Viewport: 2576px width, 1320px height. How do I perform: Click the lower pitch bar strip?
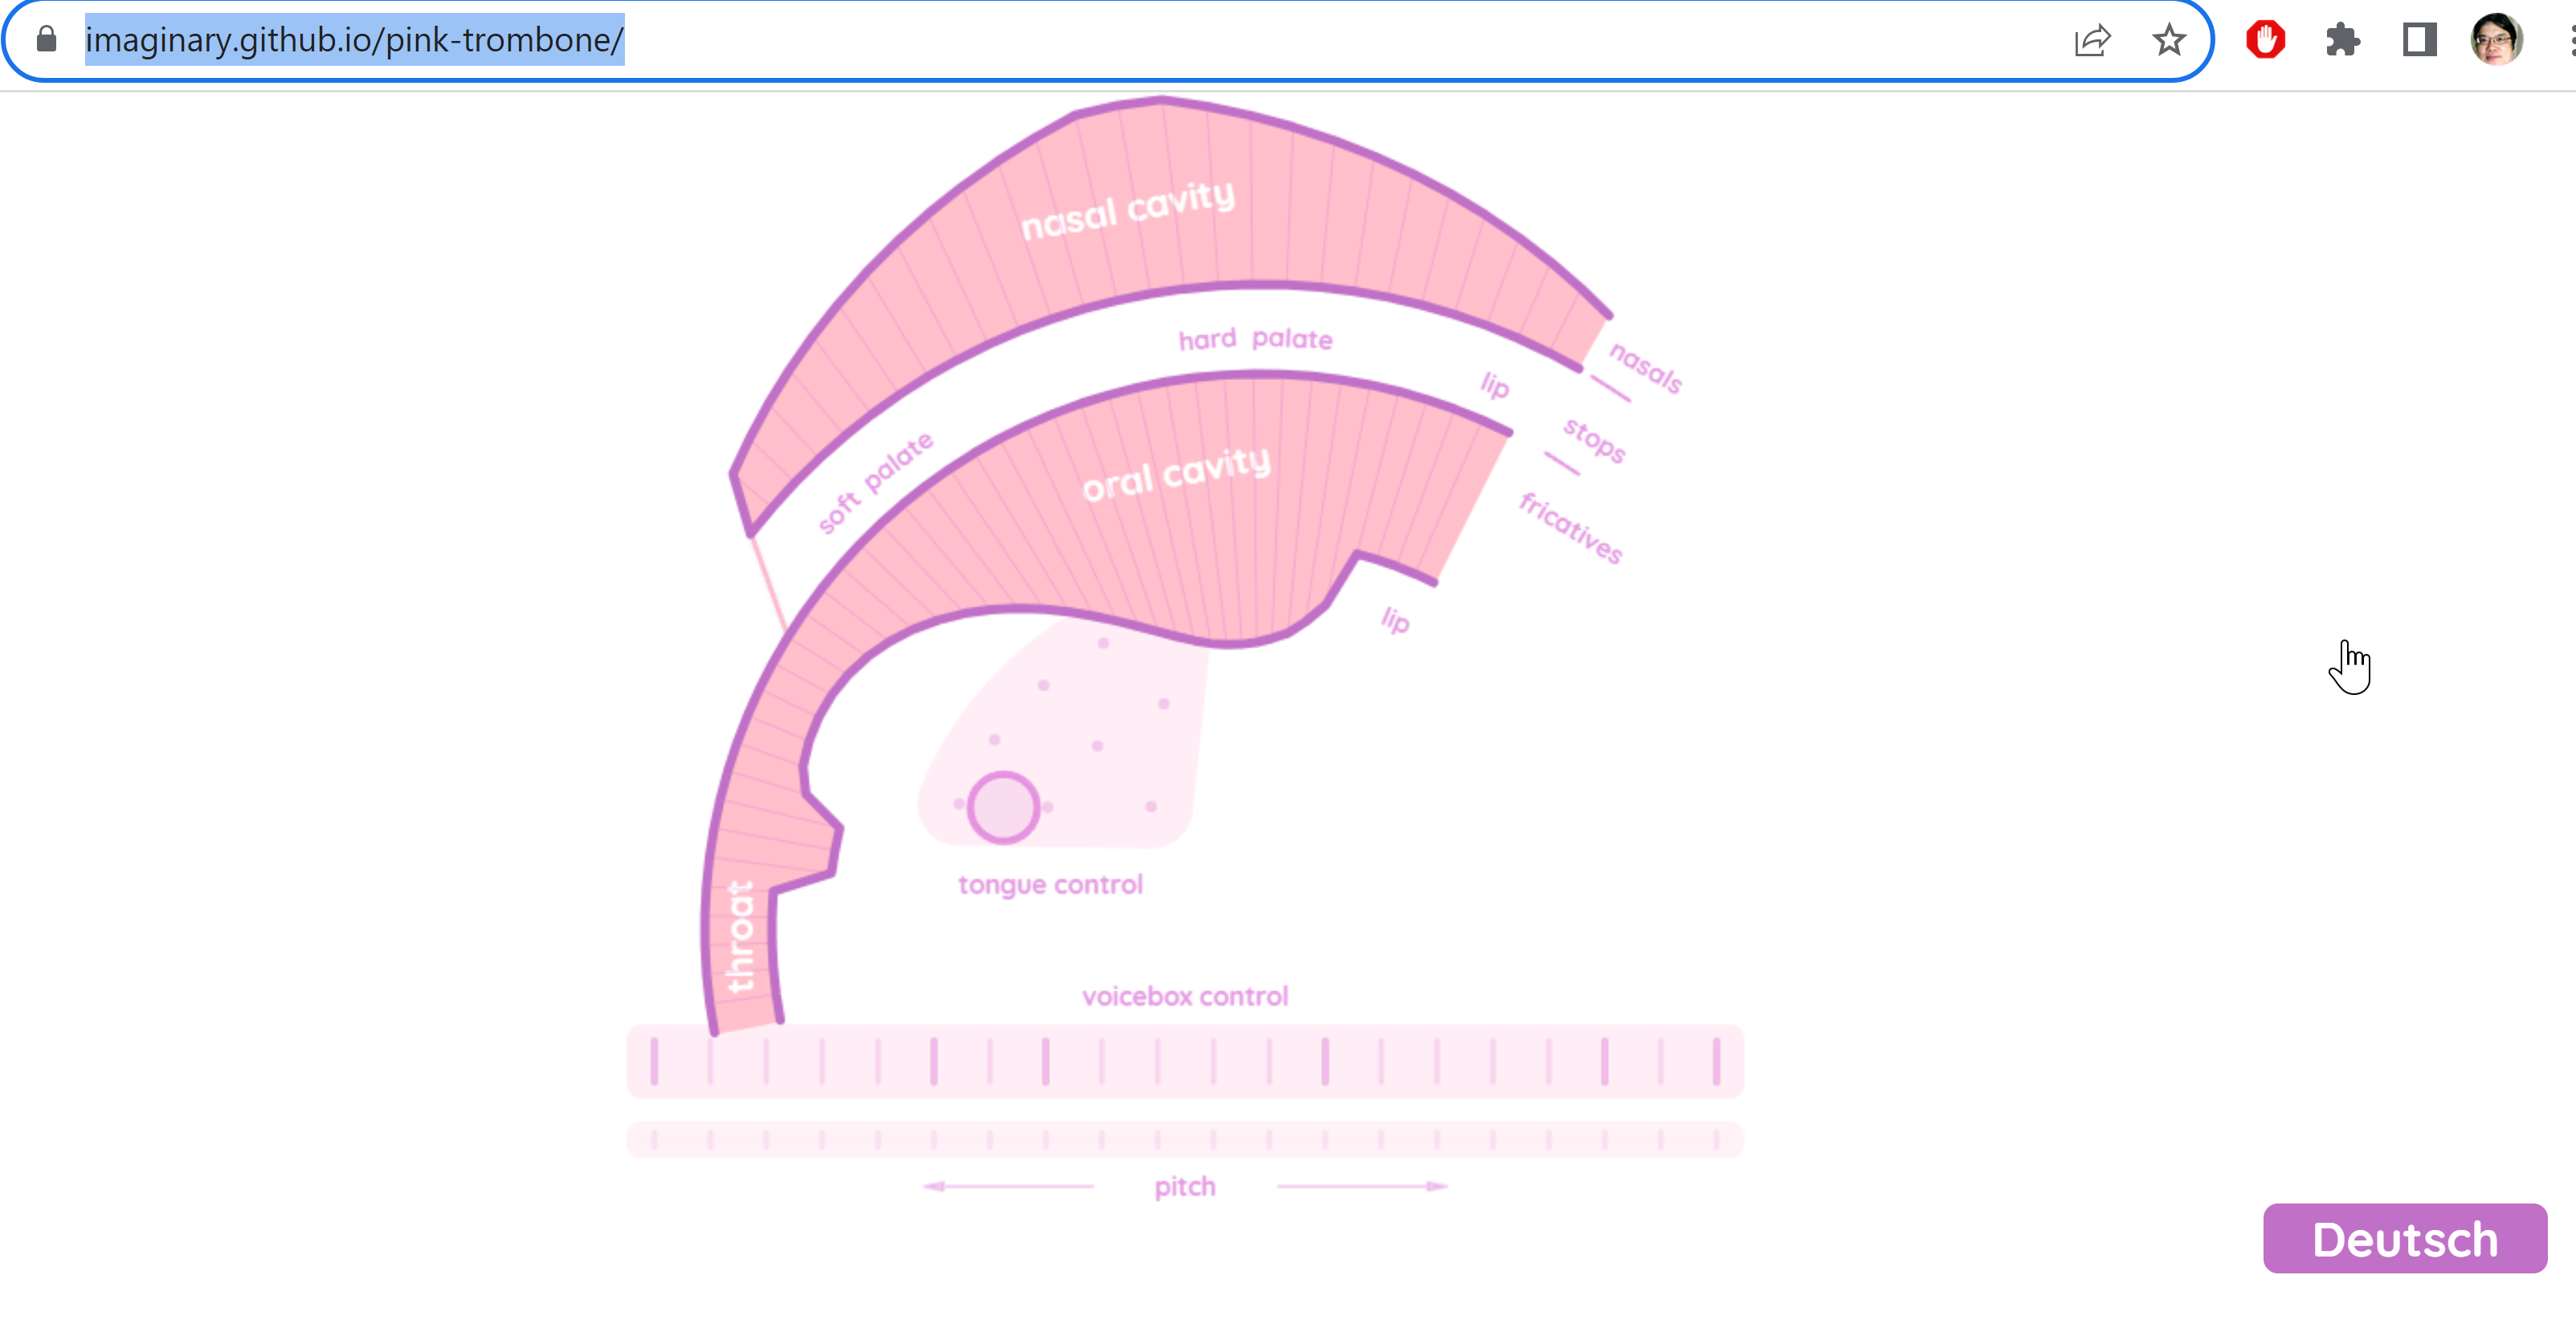click(x=1185, y=1139)
